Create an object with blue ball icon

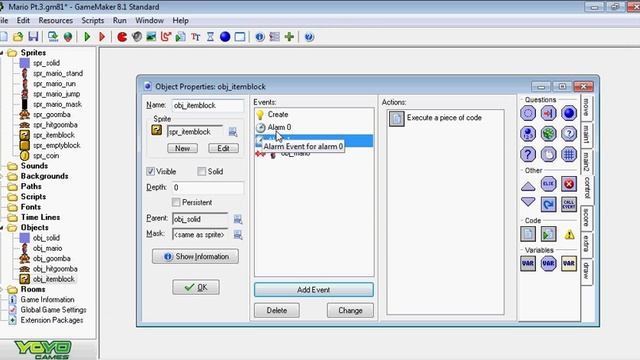[x=225, y=37]
